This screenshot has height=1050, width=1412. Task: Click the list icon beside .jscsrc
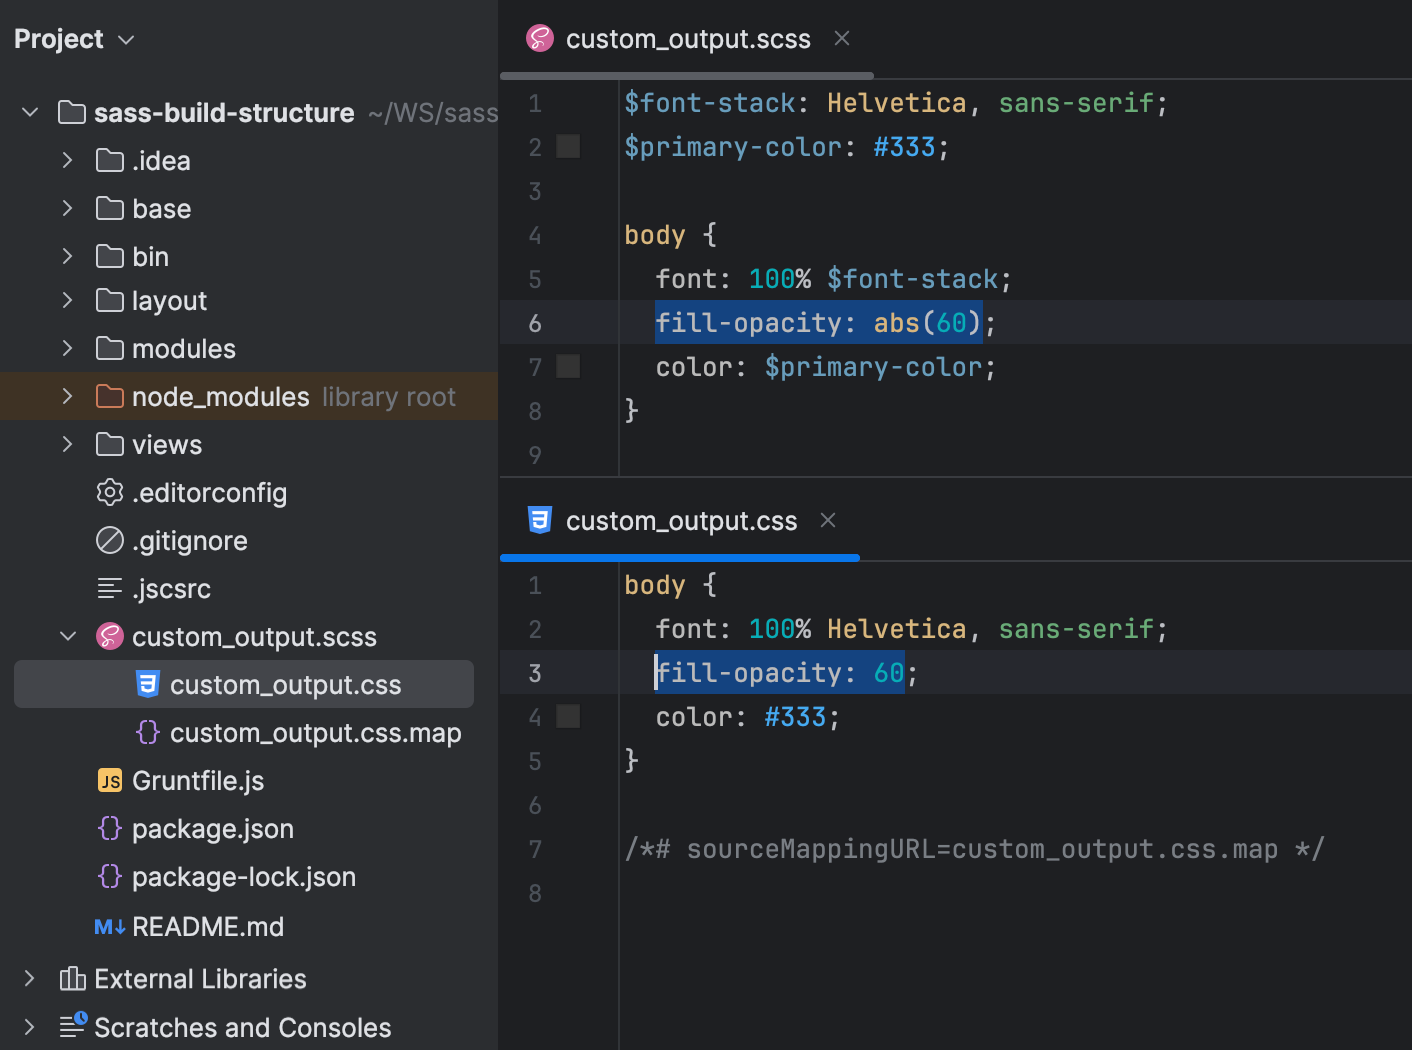coord(109,588)
